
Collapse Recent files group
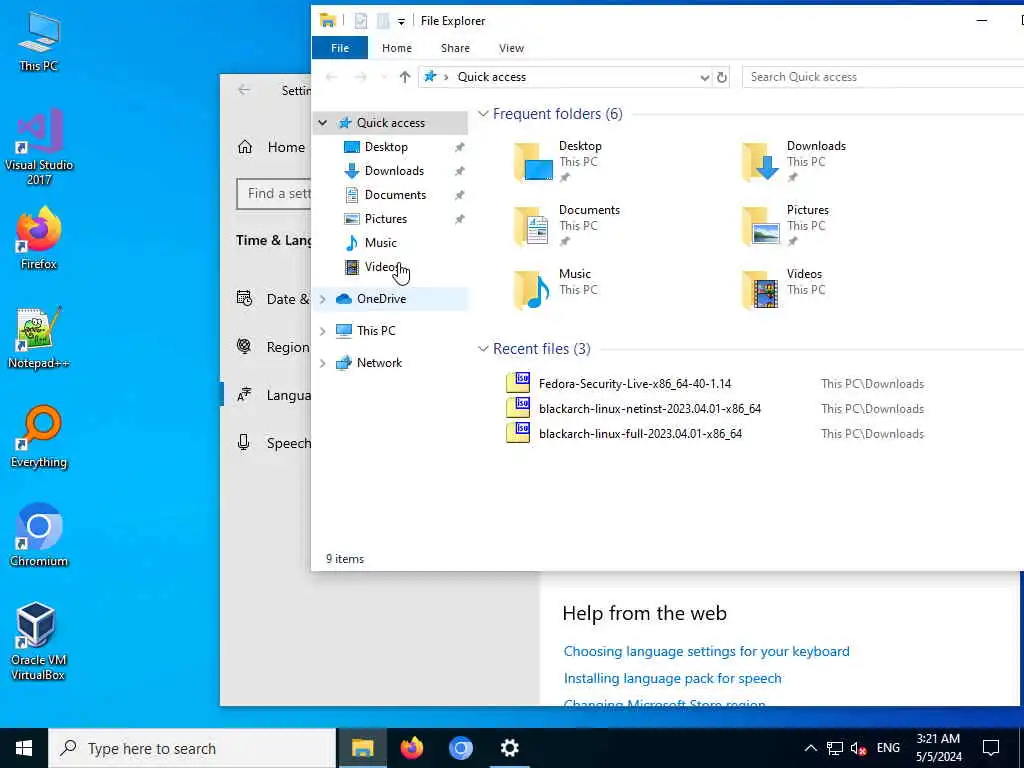[483, 349]
